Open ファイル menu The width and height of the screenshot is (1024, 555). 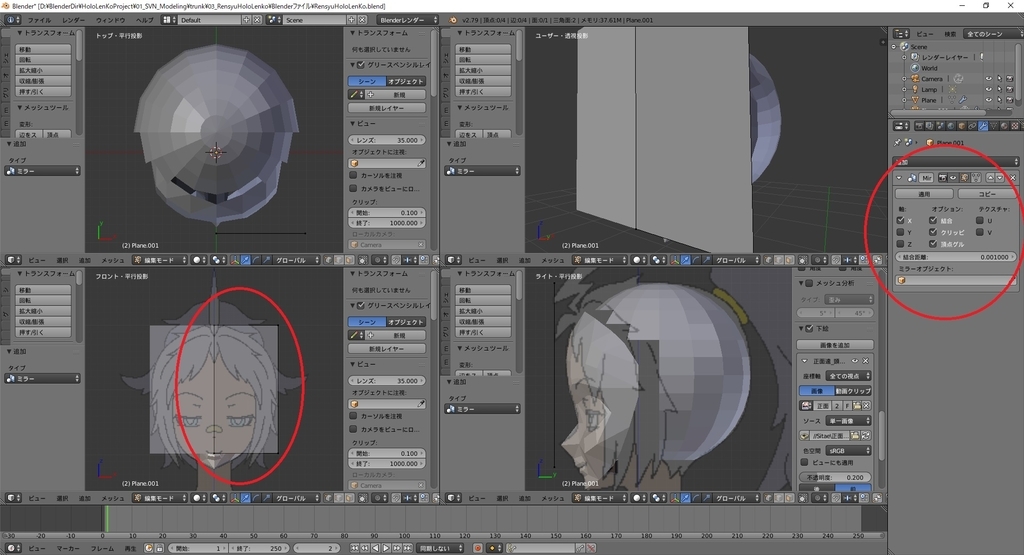(x=39, y=20)
